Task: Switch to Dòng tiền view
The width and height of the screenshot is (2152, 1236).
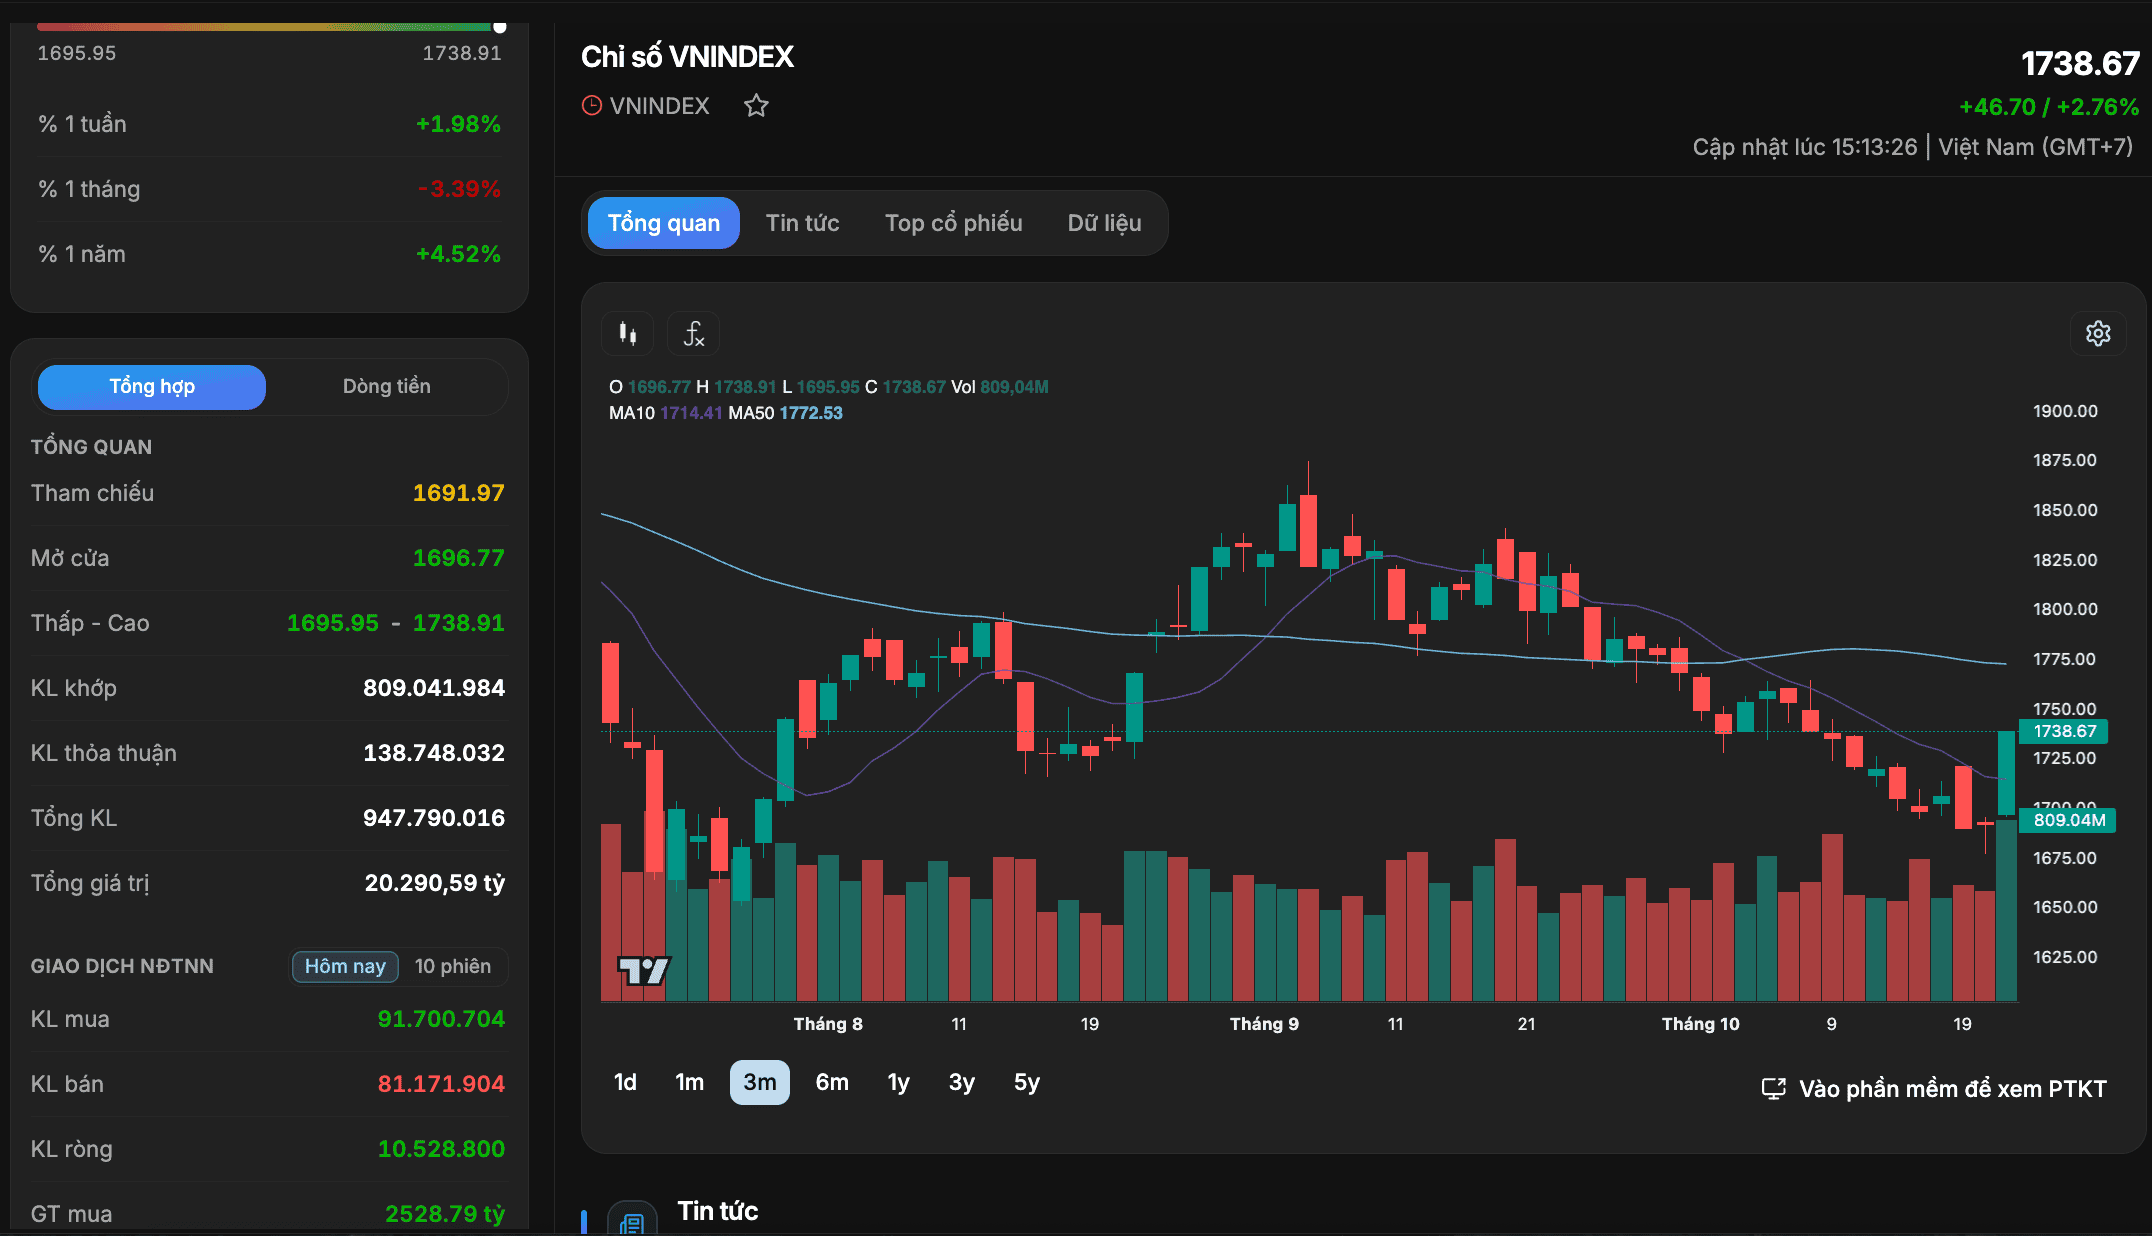Action: (387, 386)
